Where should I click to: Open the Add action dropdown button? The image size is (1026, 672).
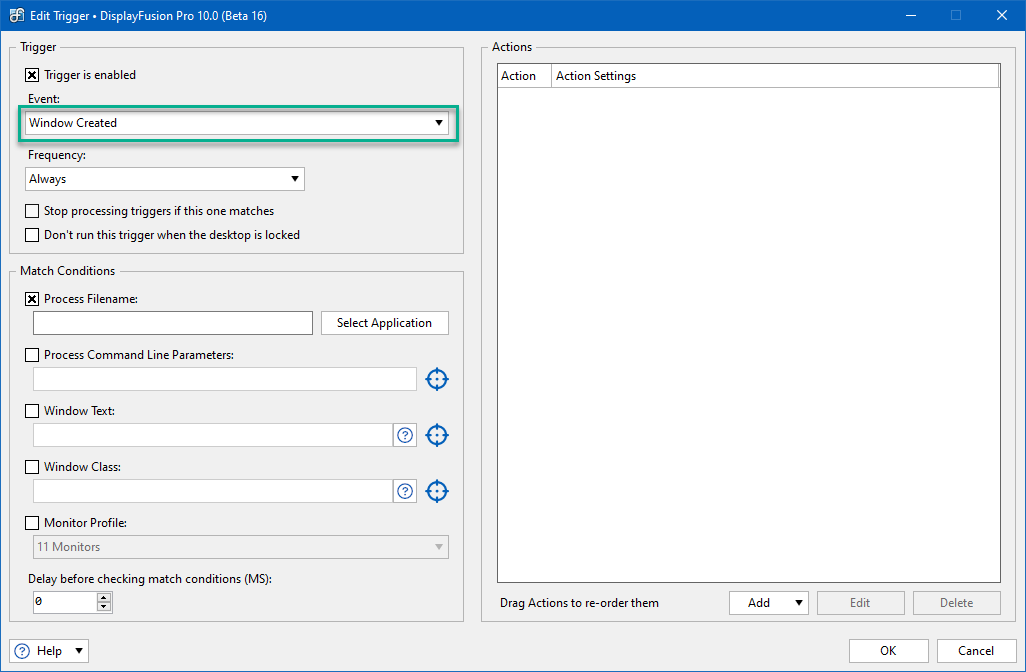768,603
